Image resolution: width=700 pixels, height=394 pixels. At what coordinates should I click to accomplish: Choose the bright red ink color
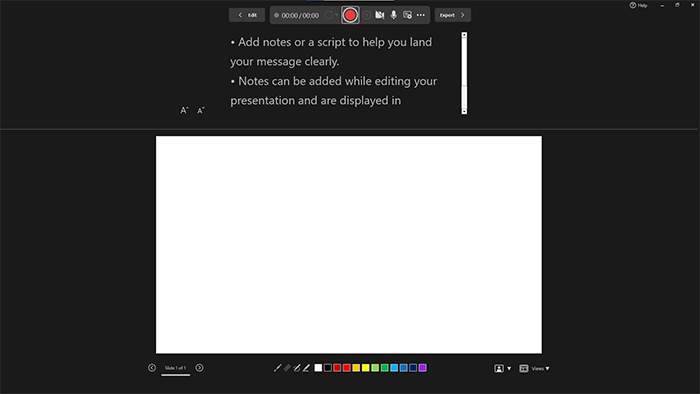click(346, 368)
